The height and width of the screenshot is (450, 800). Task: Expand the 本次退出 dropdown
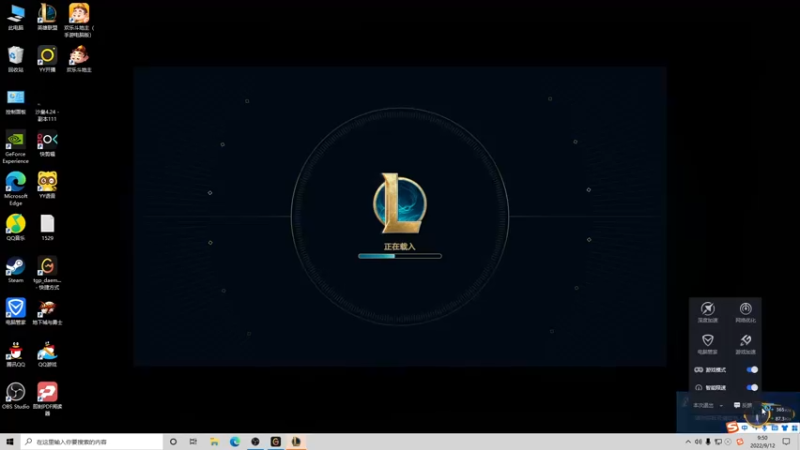[x=708, y=405]
